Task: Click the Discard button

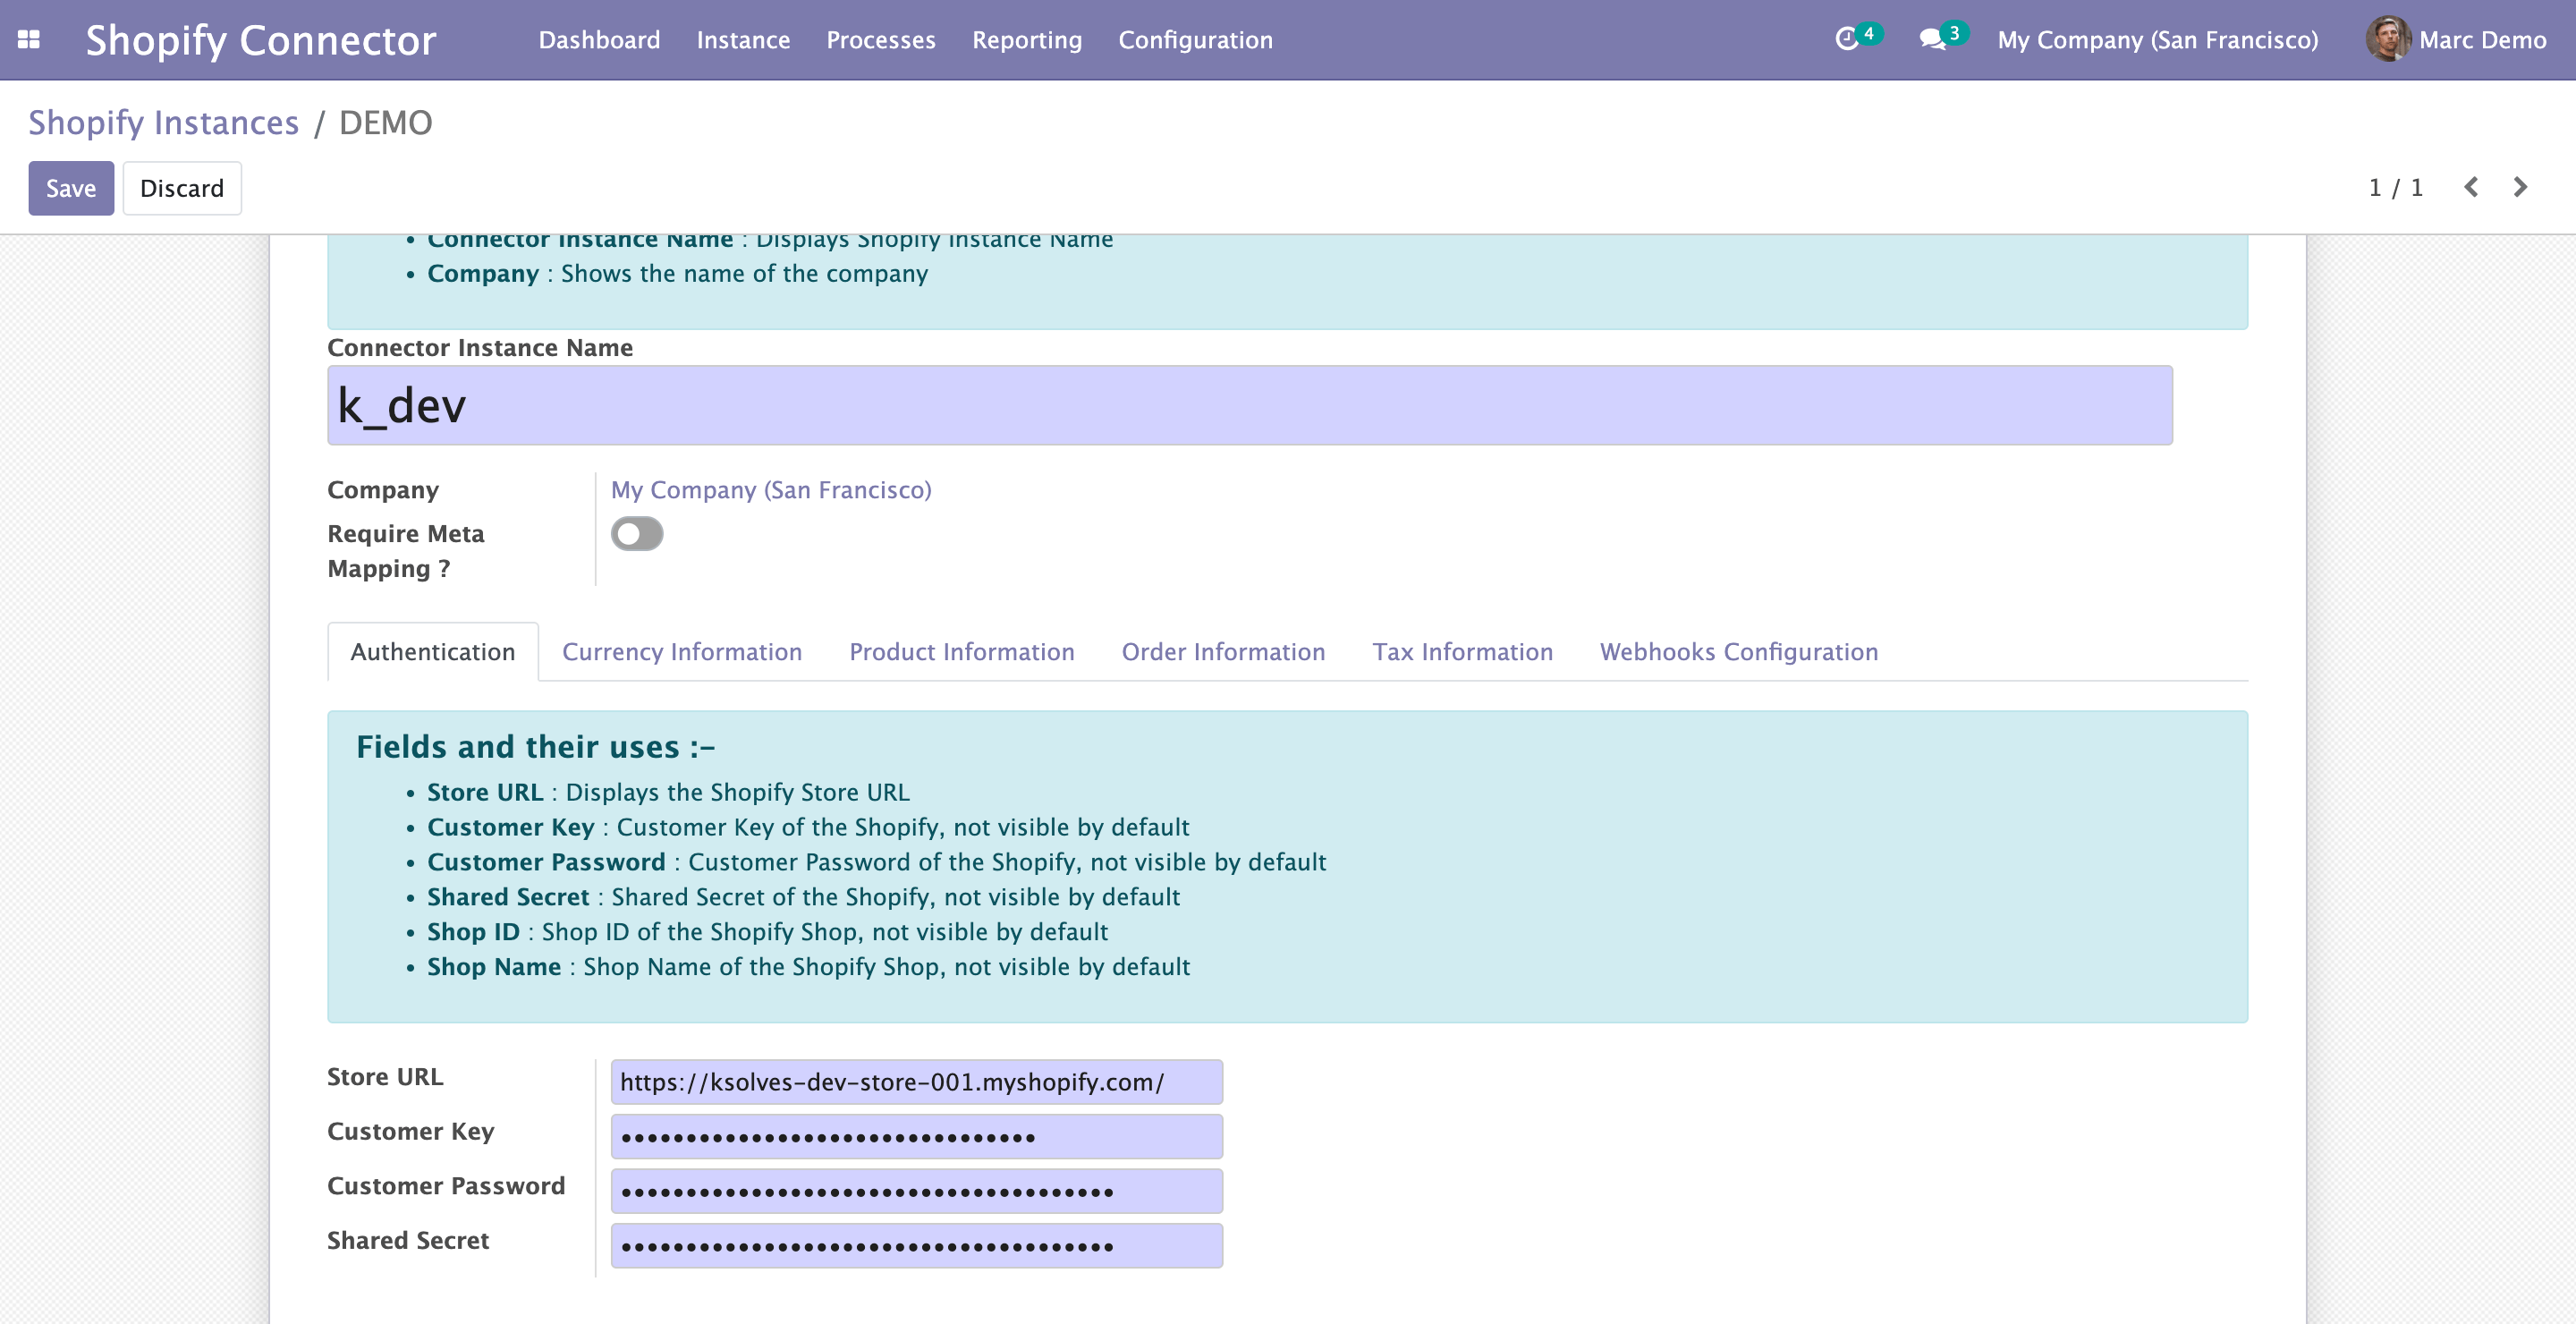Action: coord(182,188)
